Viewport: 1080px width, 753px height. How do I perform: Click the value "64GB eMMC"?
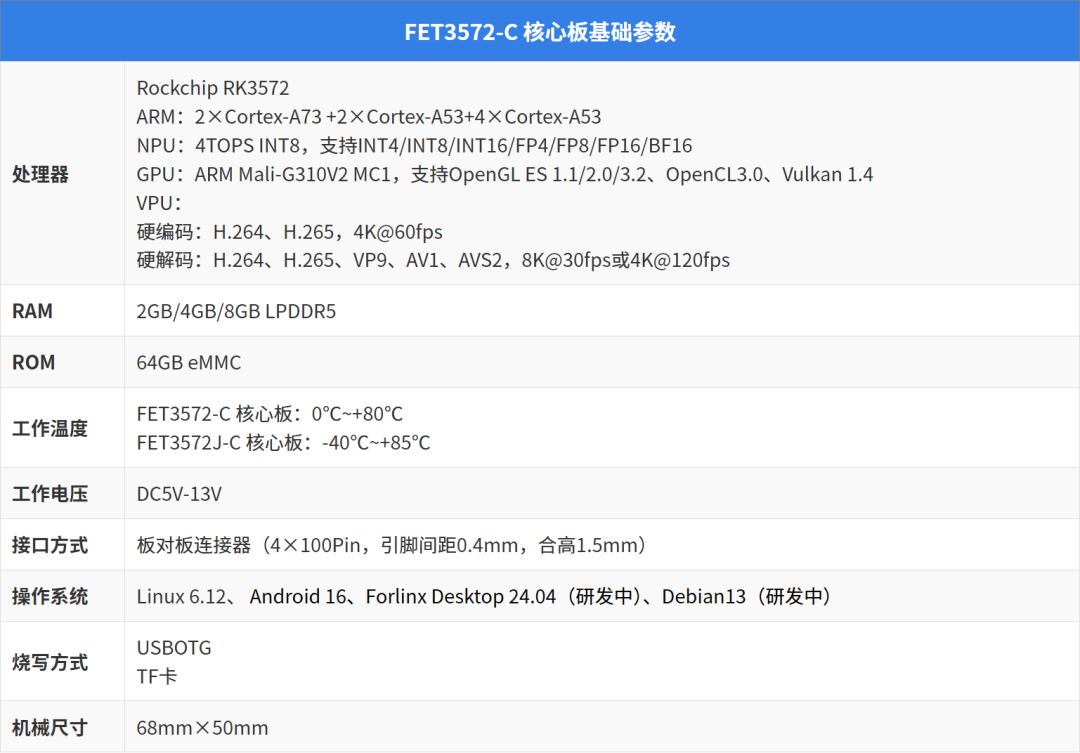[189, 362]
